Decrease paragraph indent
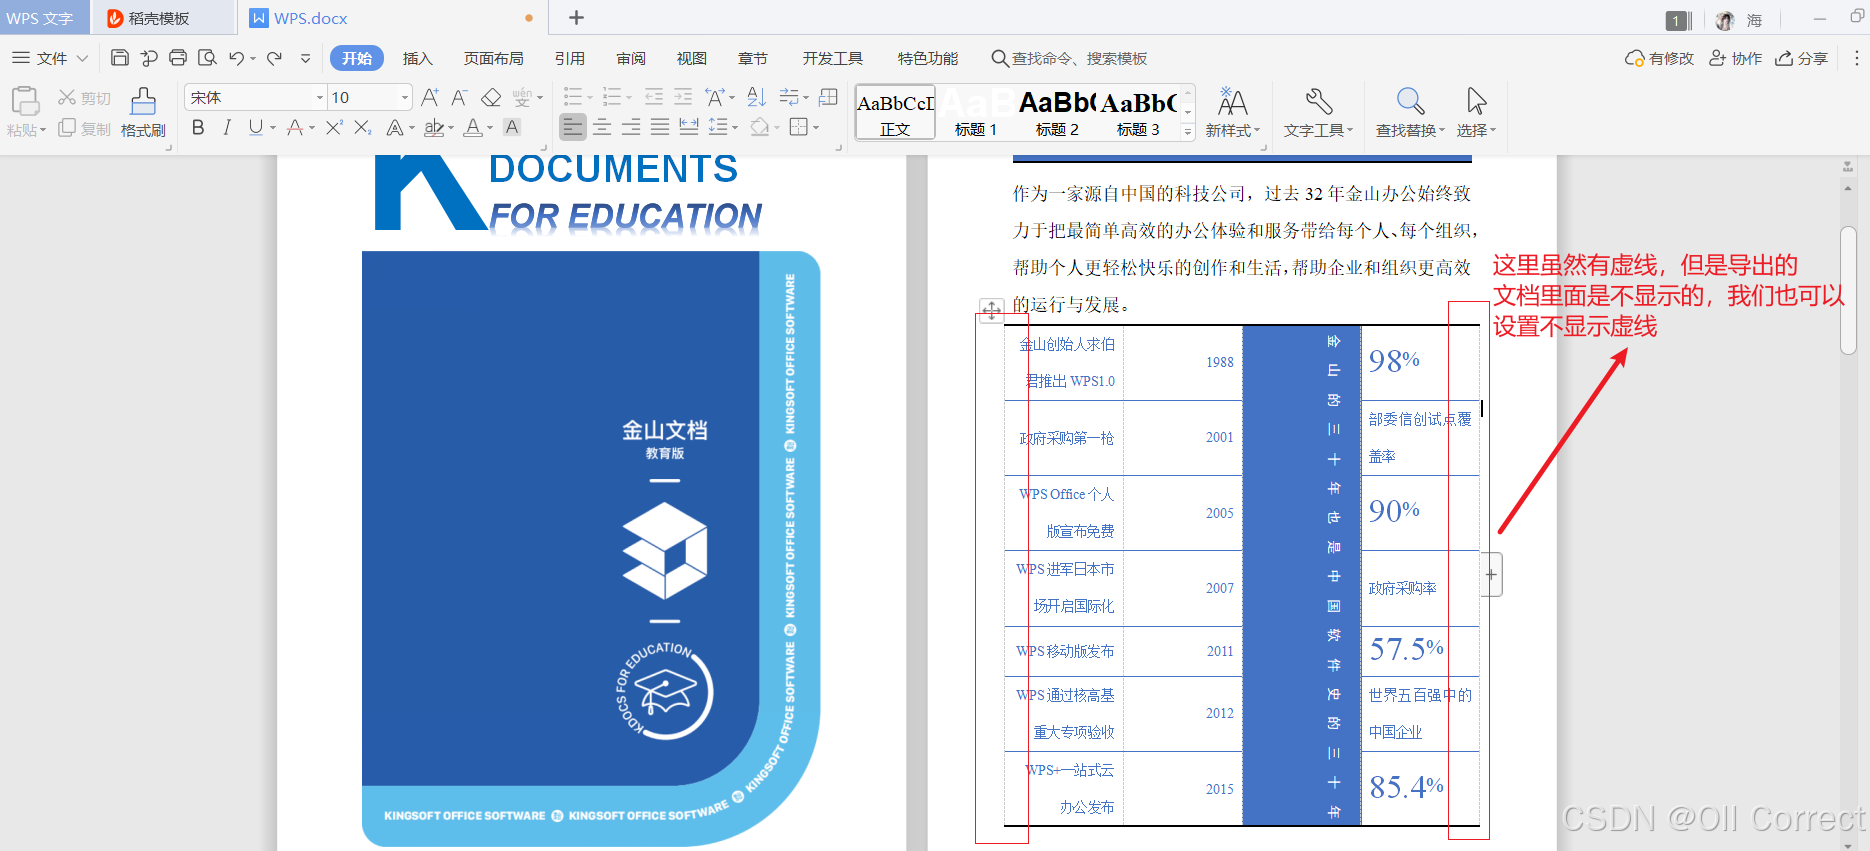 point(654,97)
